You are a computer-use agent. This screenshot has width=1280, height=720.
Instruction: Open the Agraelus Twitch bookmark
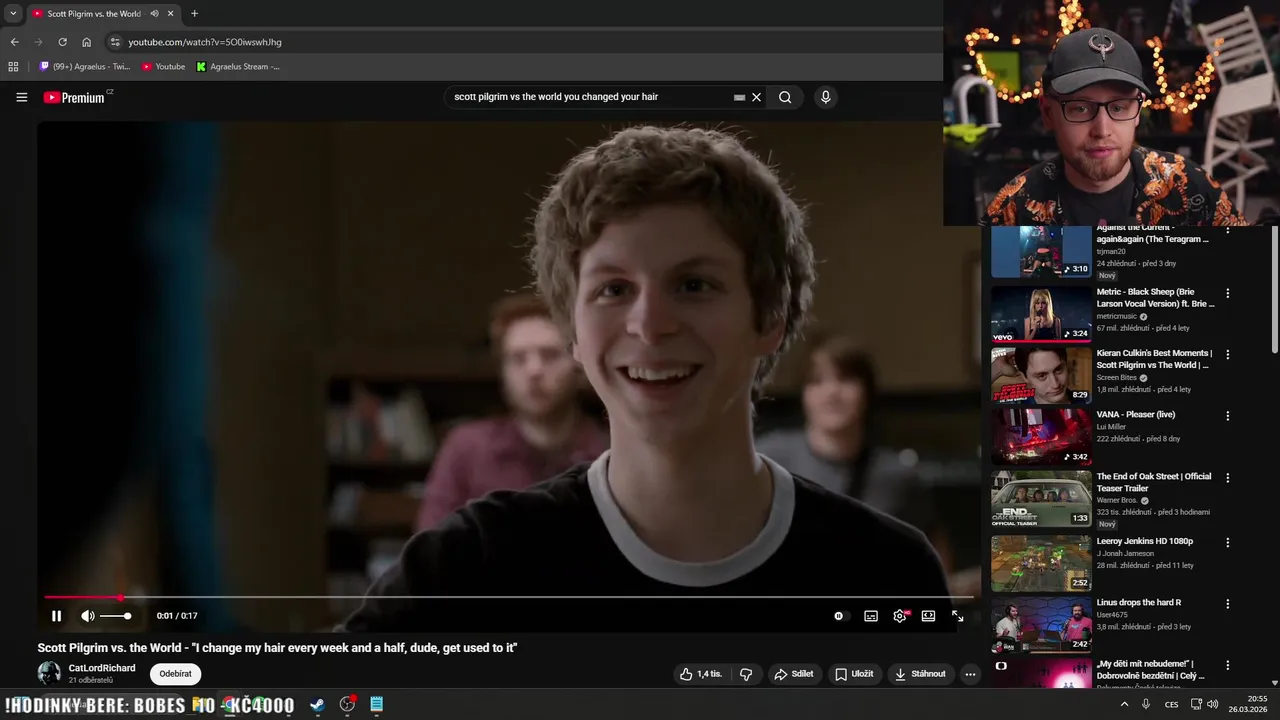coord(84,67)
